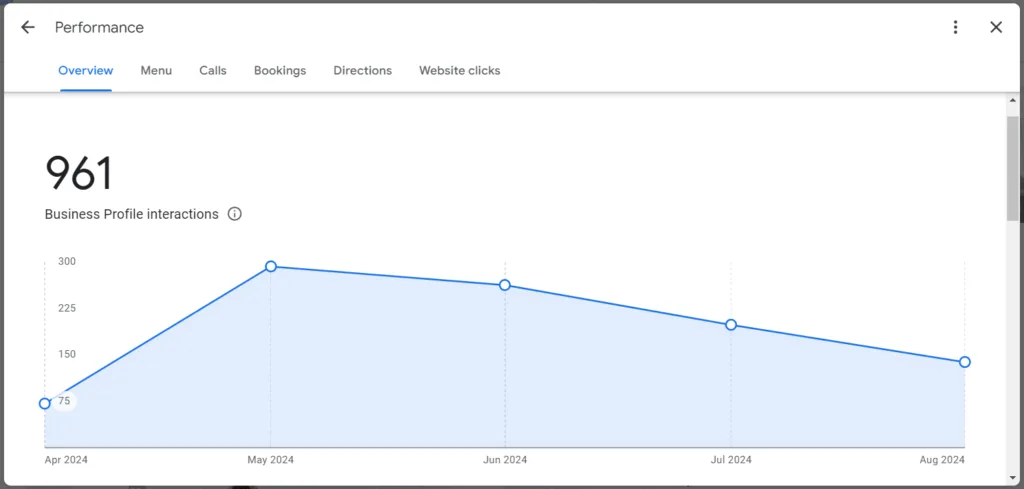Click the Business Profile interactions label
The height and width of the screenshot is (489, 1024).
131,214
